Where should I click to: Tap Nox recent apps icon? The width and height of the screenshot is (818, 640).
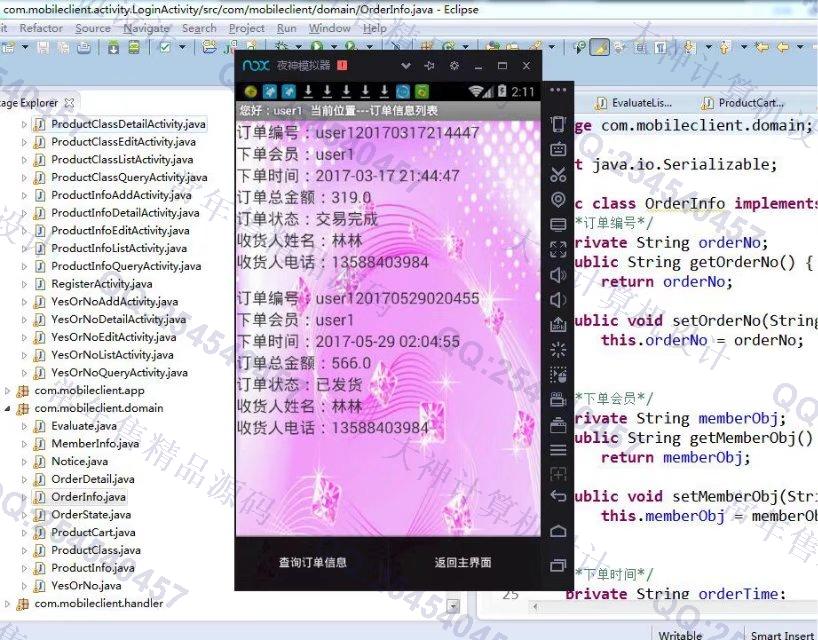coord(558,565)
